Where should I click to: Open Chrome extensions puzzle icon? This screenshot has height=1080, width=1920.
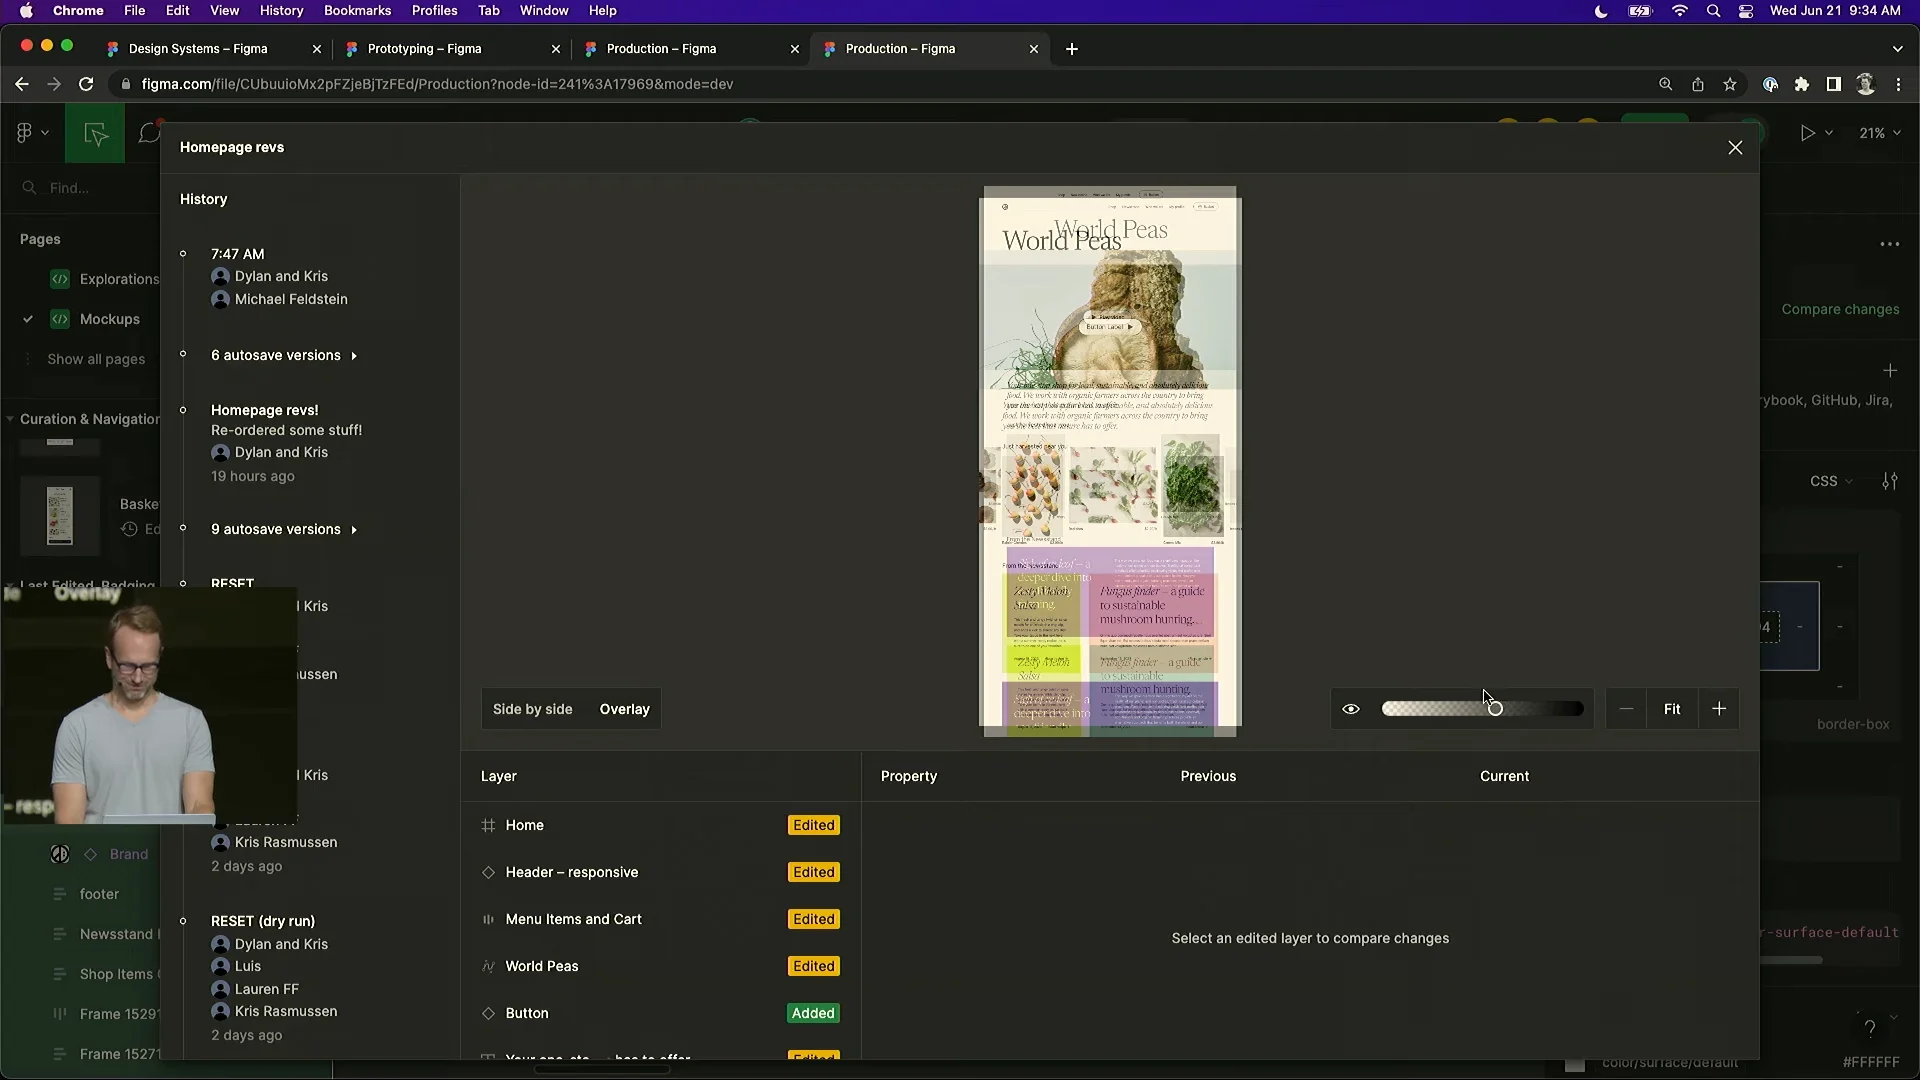pos(1802,85)
